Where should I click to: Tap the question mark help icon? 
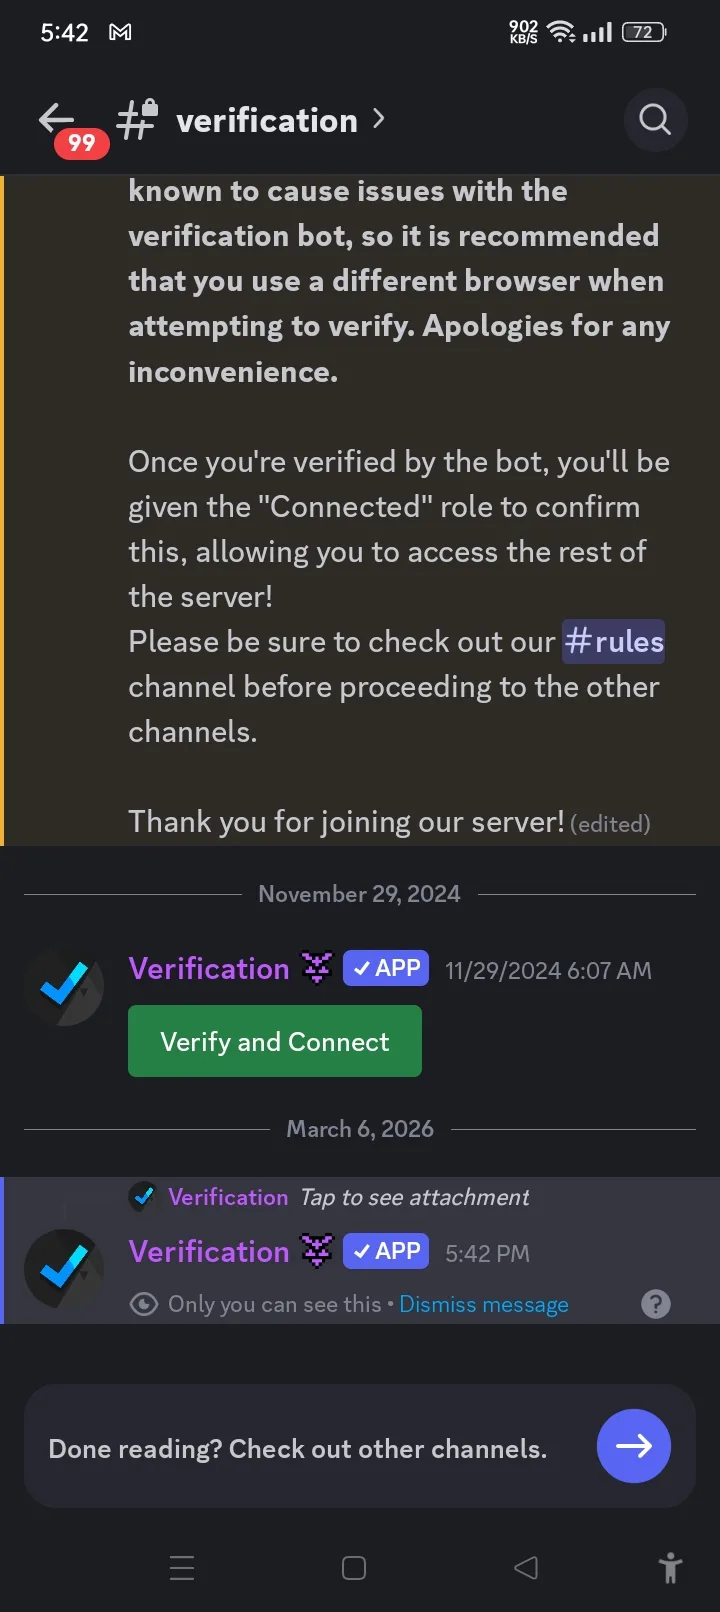pos(655,1304)
